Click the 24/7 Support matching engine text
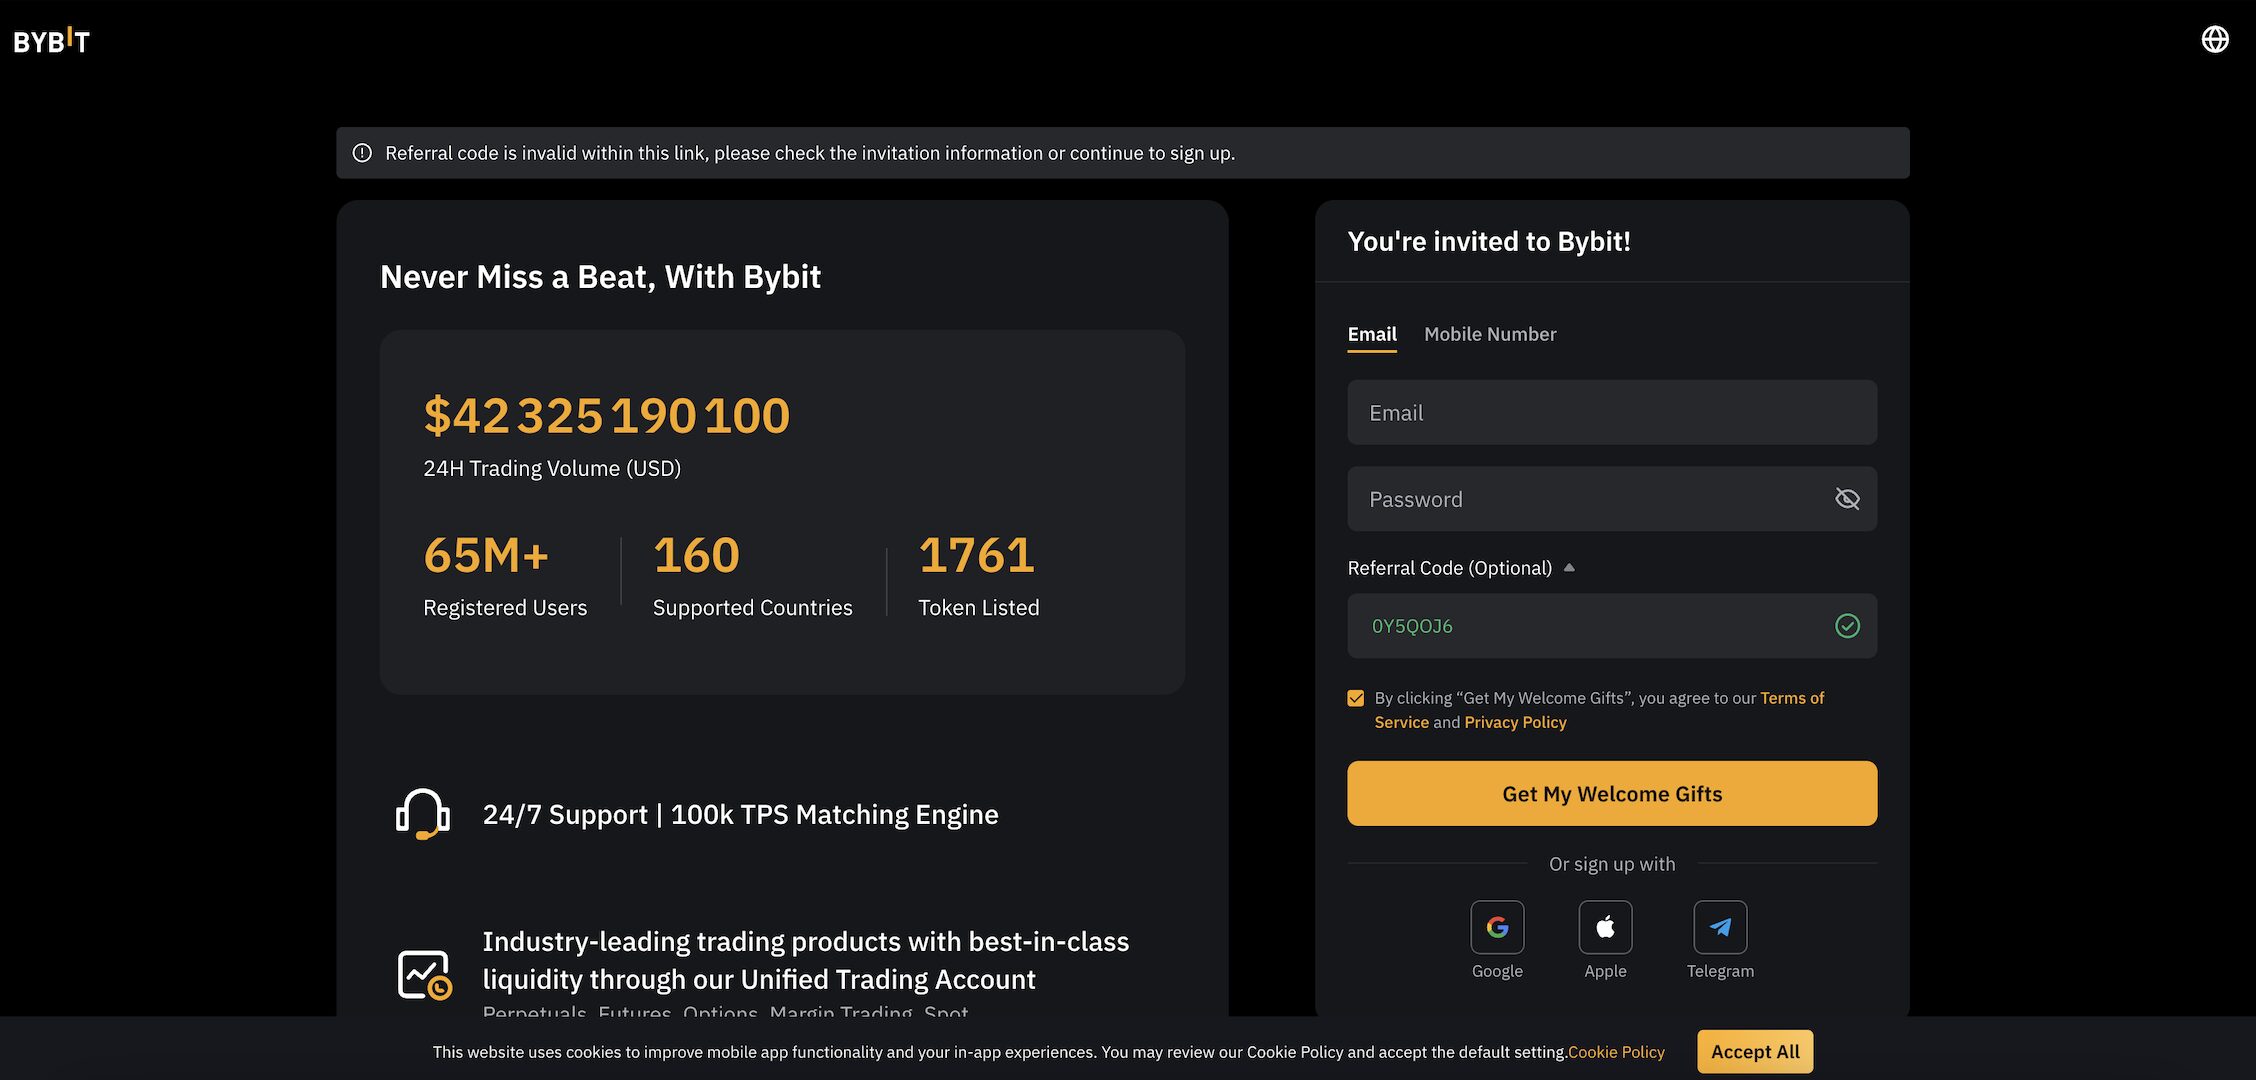The height and width of the screenshot is (1080, 2256). click(740, 814)
